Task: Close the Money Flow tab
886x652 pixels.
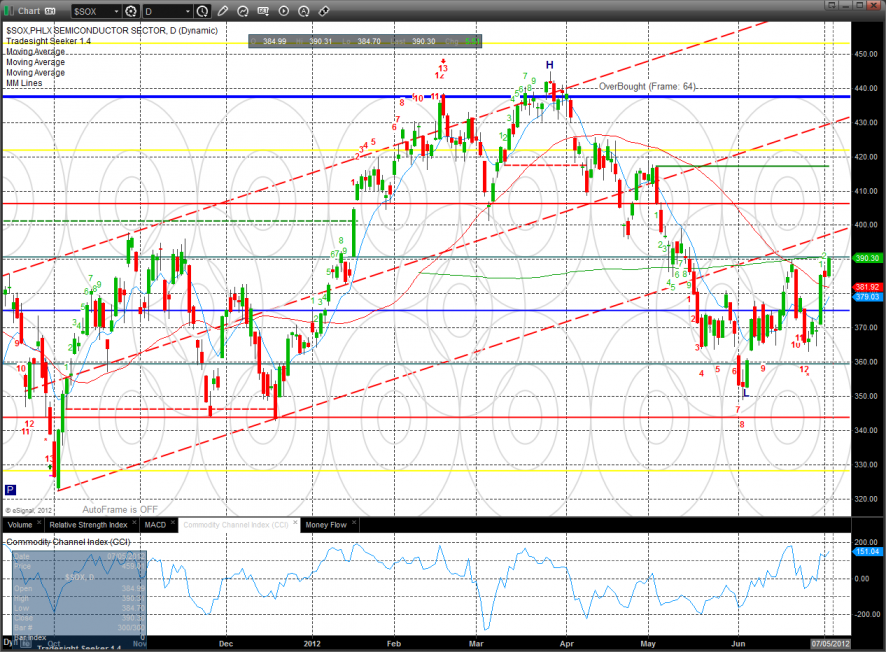Action: [x=354, y=523]
